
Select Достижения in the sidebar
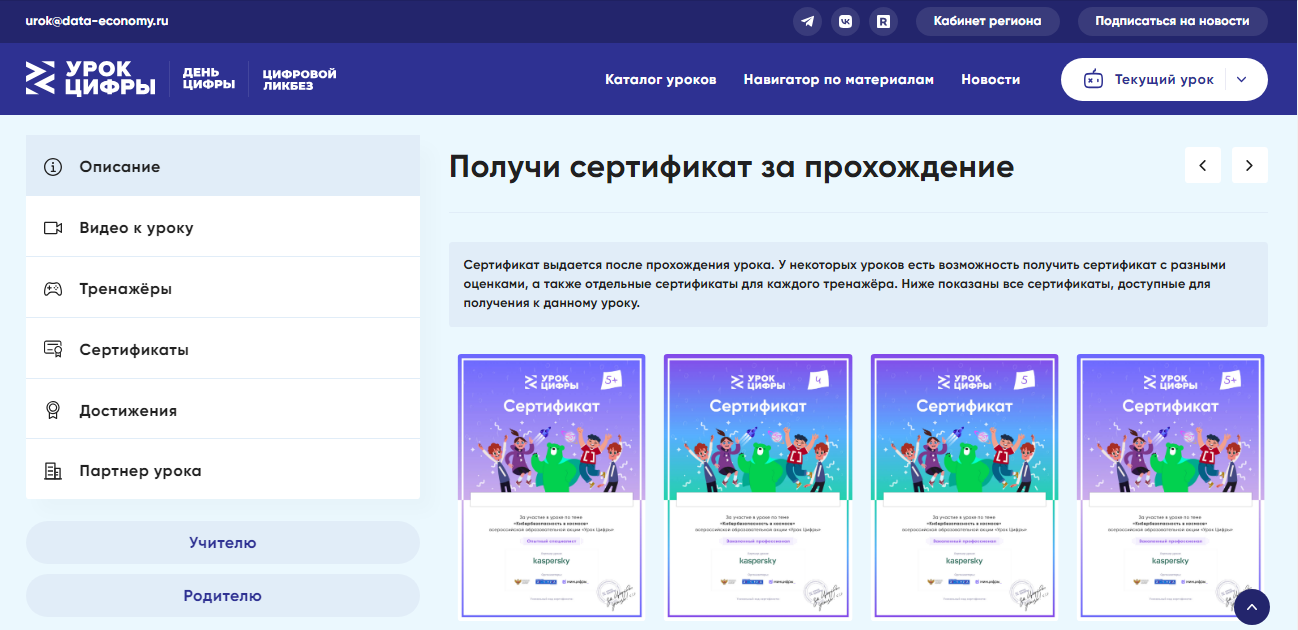(x=128, y=411)
